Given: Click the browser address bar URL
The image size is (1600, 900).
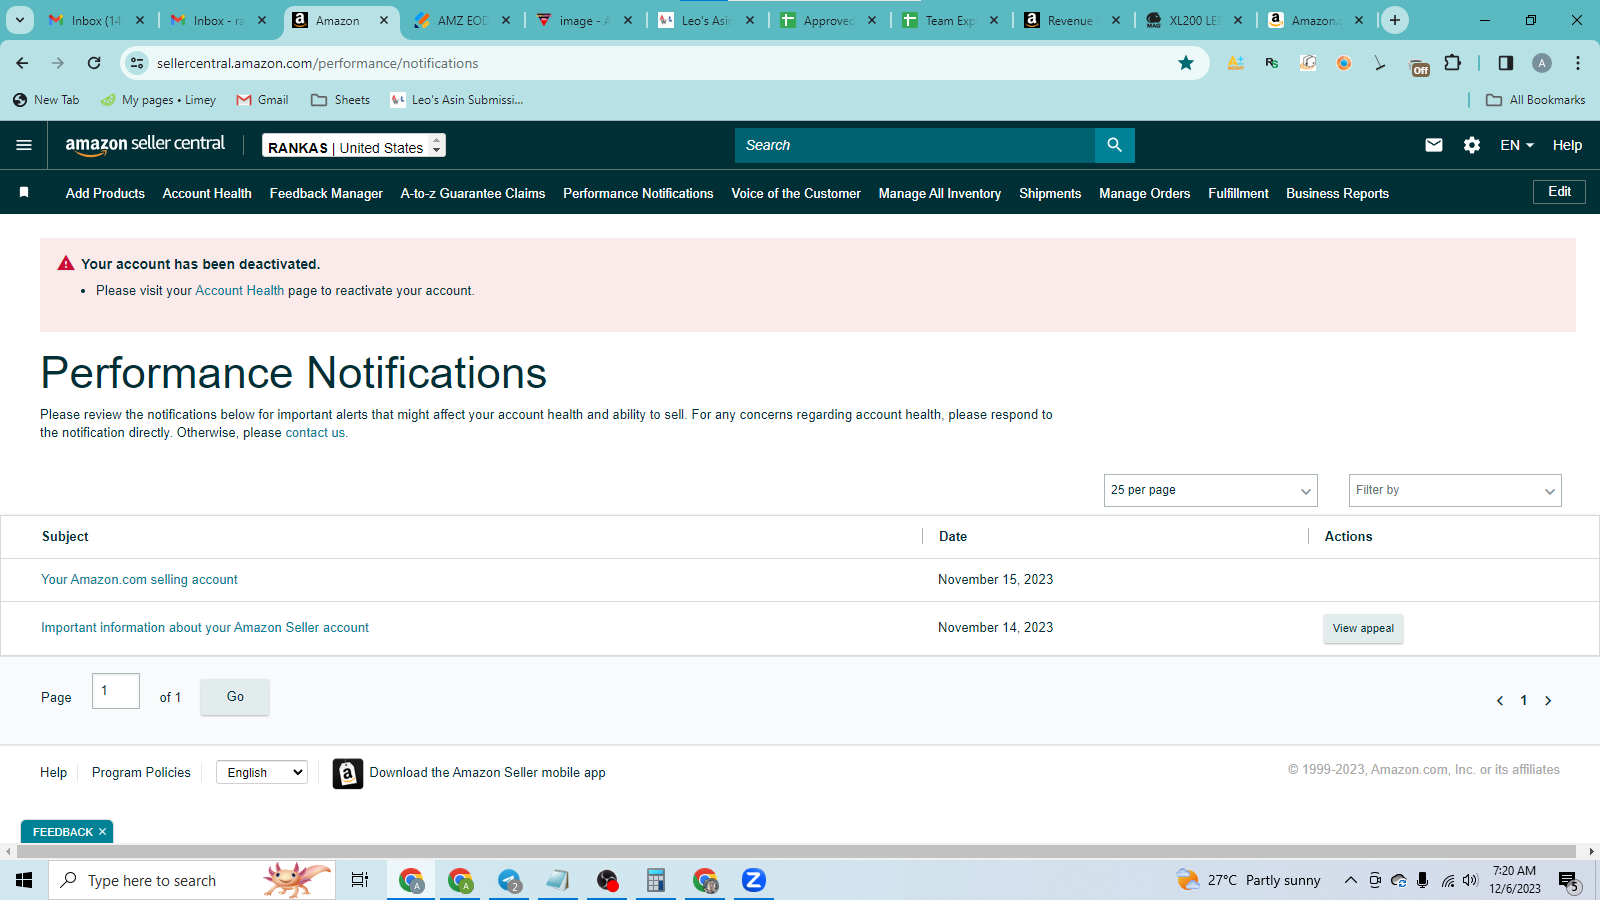Looking at the screenshot, I should (x=317, y=63).
